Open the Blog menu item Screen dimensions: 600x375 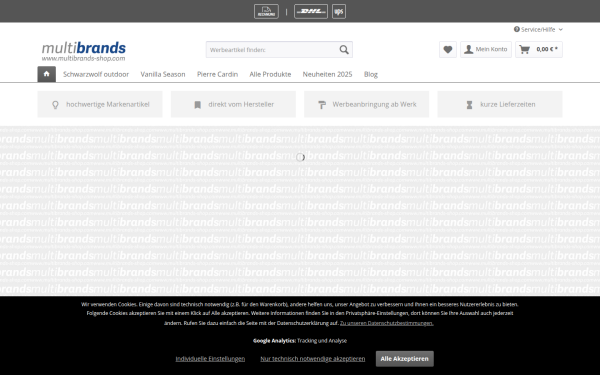coord(370,74)
